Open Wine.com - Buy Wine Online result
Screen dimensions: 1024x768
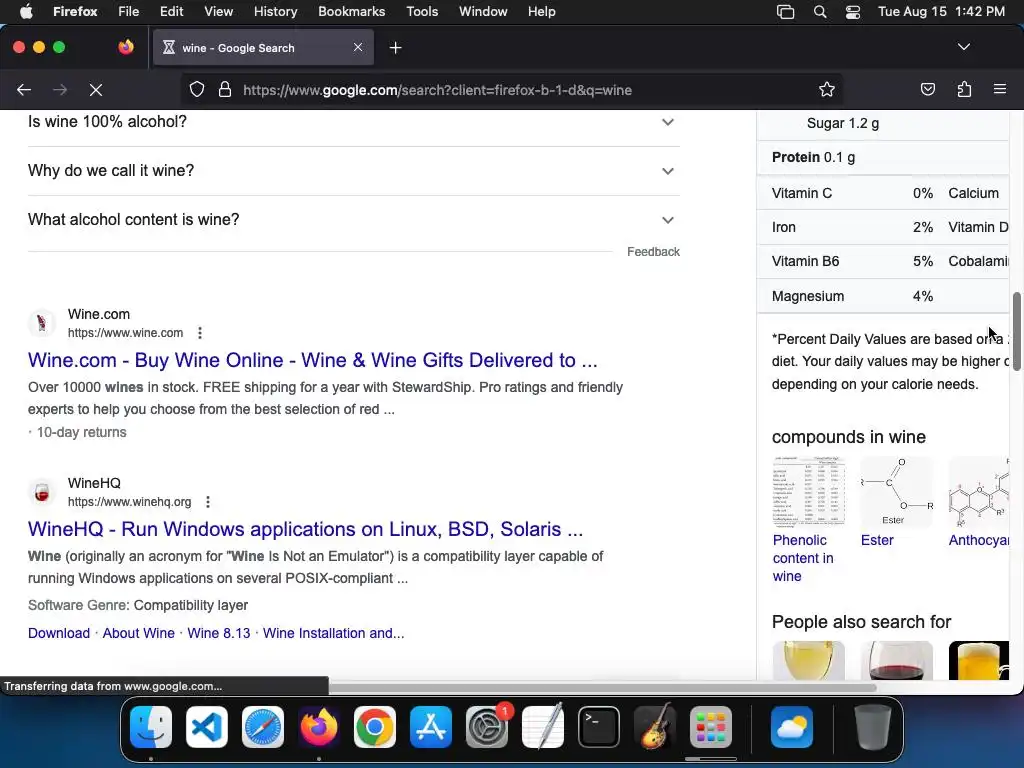[x=312, y=360]
